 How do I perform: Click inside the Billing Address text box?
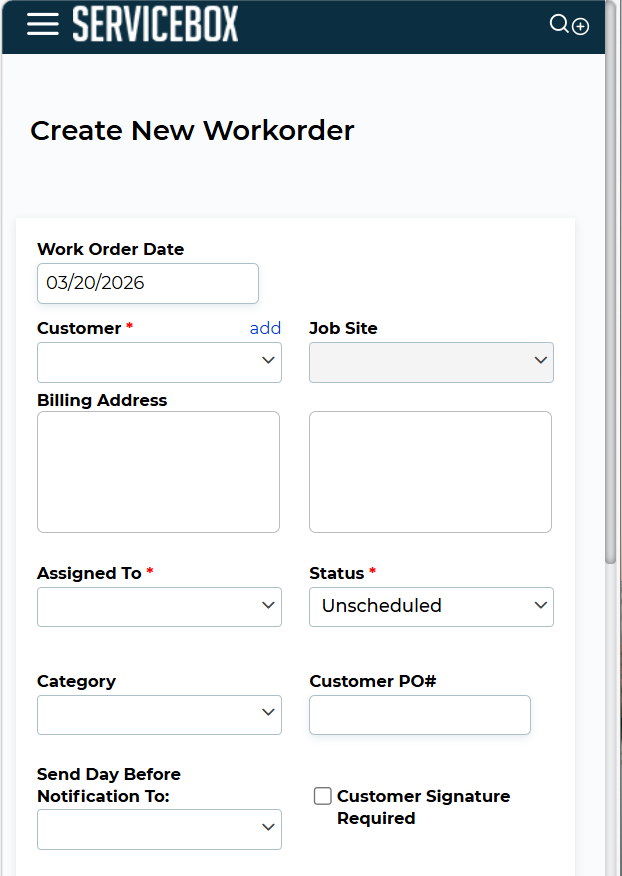(158, 471)
